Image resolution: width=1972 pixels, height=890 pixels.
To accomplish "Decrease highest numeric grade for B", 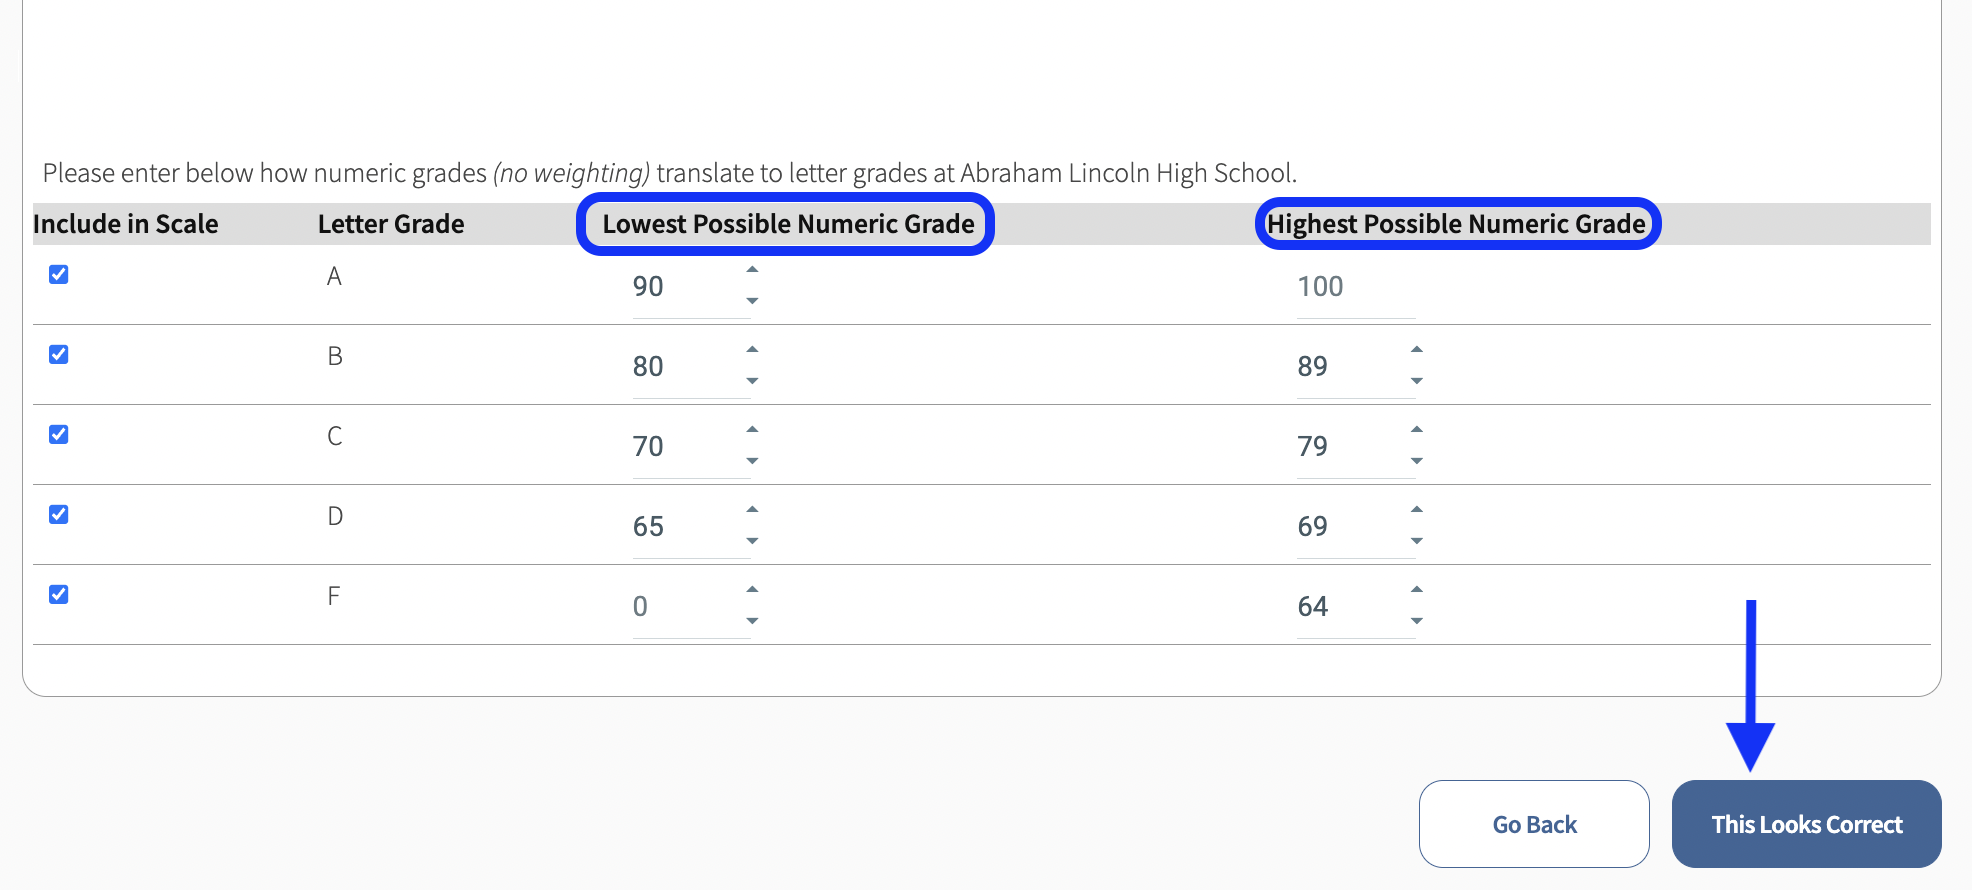I will tap(1417, 381).
